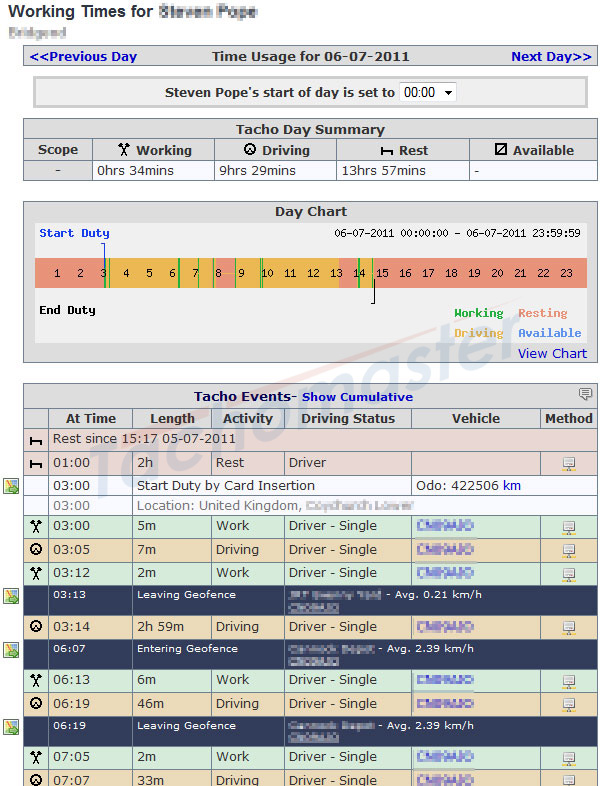606x786 pixels.
Task: Click the Resting legend label
Action: [543, 313]
